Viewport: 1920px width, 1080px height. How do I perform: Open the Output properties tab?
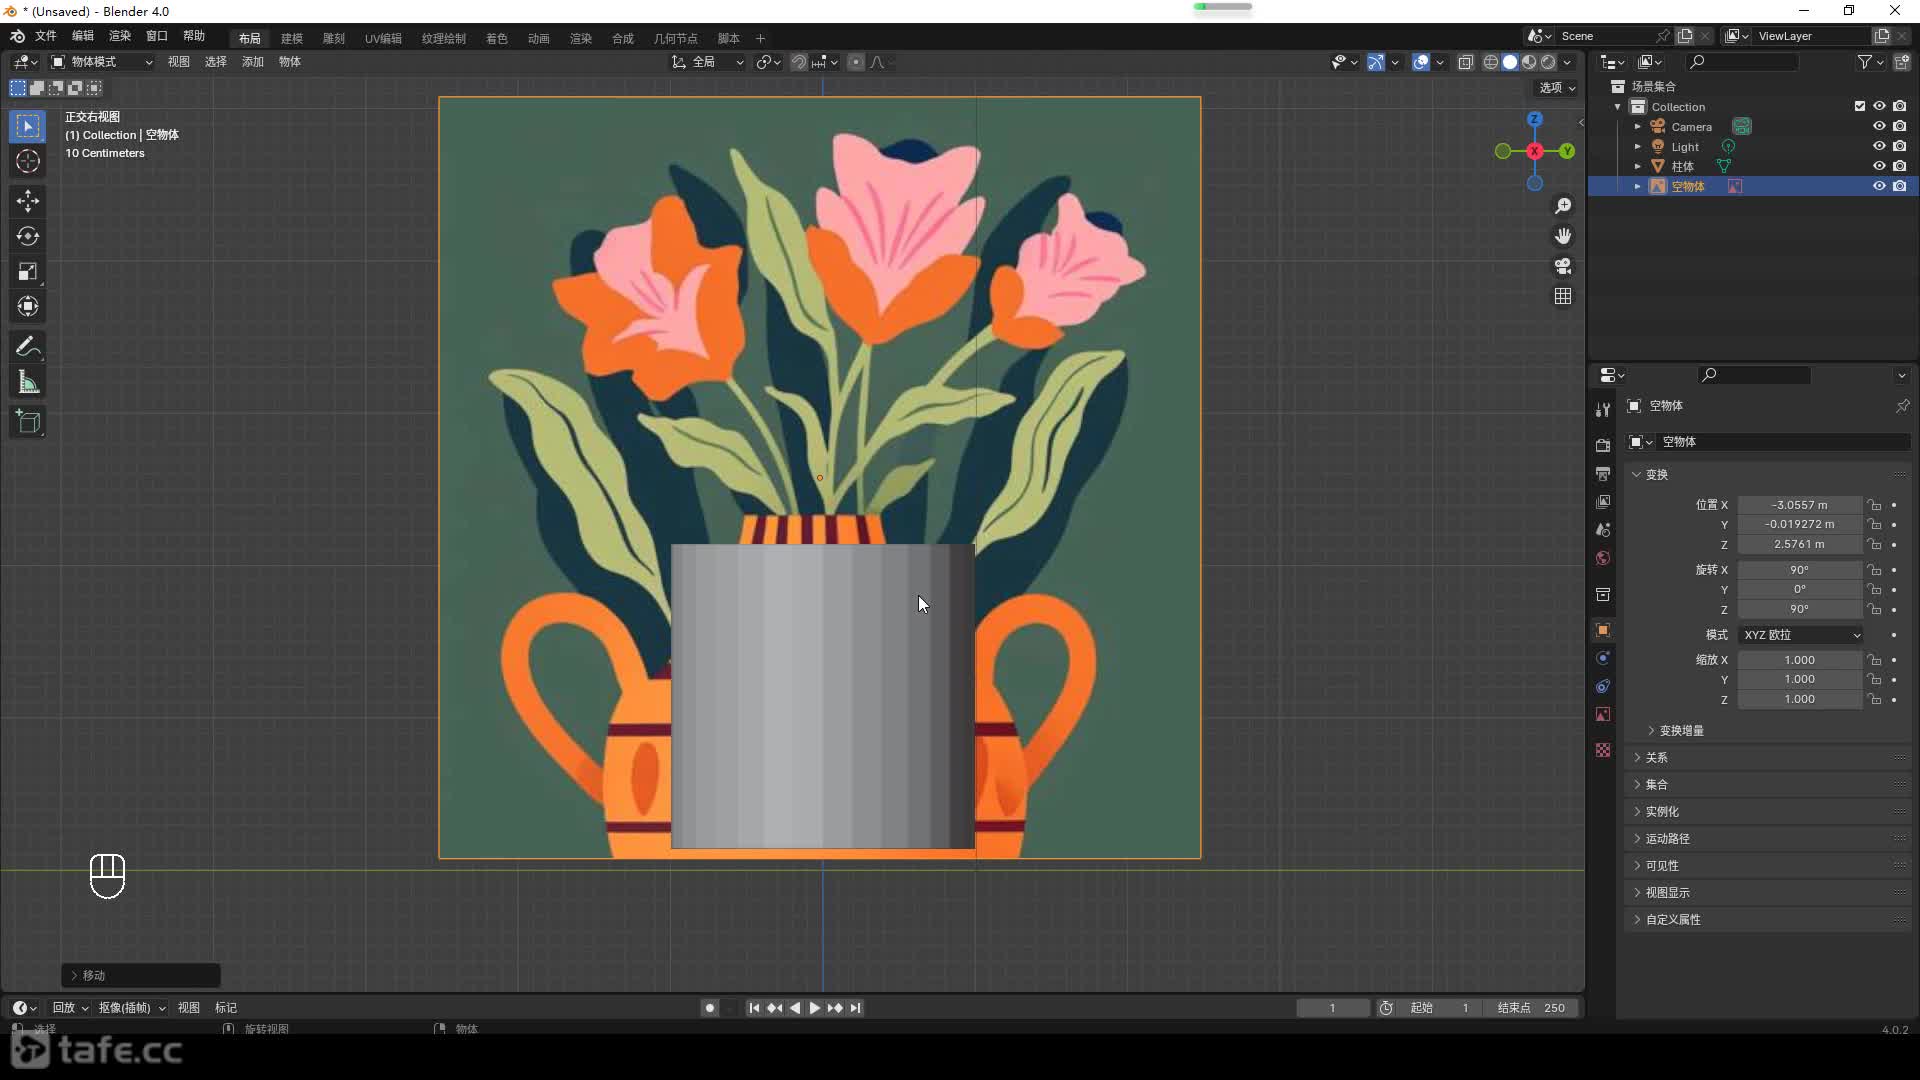click(x=1603, y=473)
